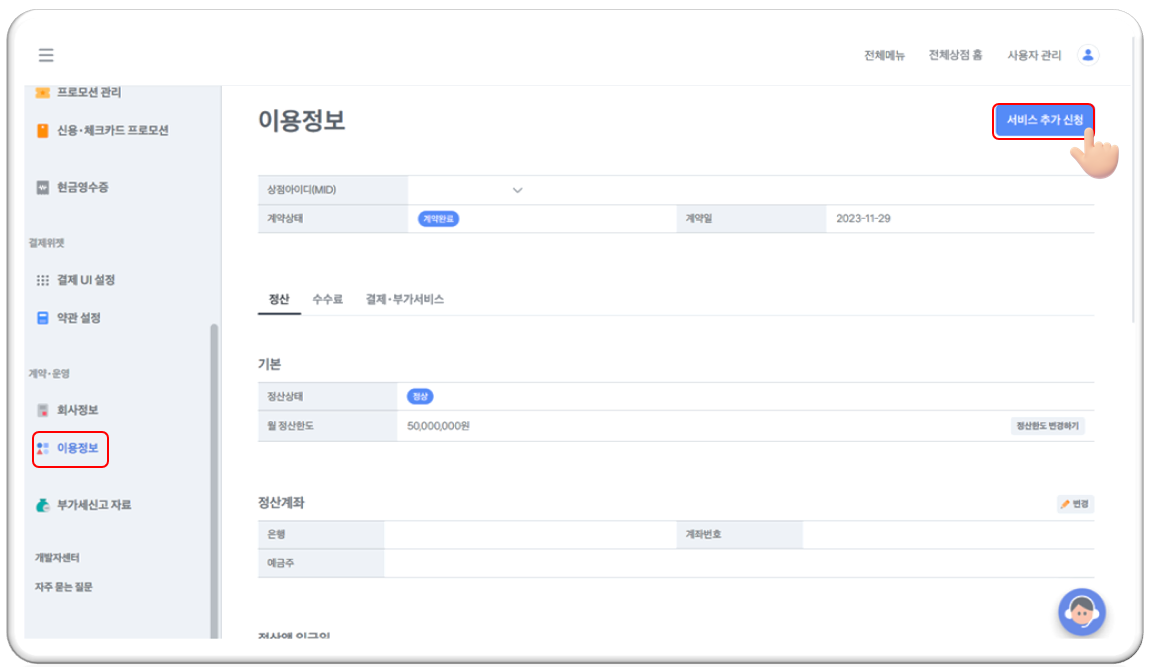Open 결제 UI 설정 grid icon
The height and width of the screenshot is (667, 1155).
[x=42, y=280]
